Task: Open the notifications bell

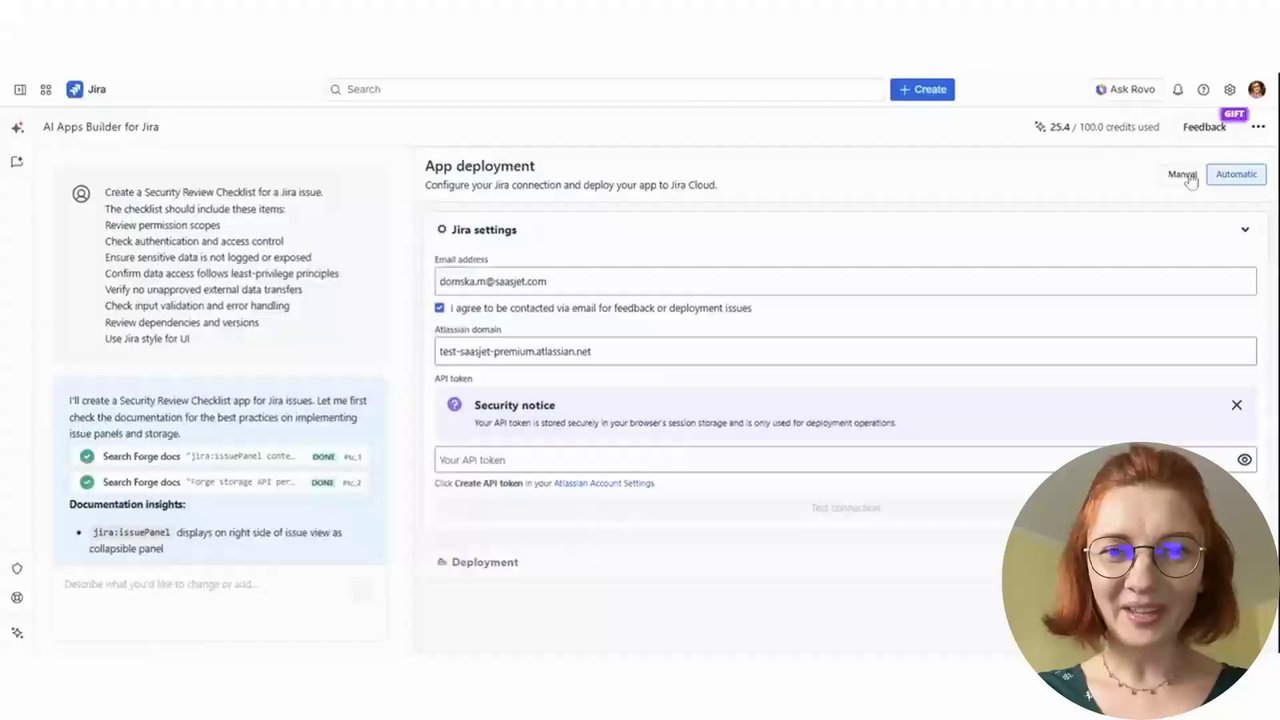Action: (1178, 89)
